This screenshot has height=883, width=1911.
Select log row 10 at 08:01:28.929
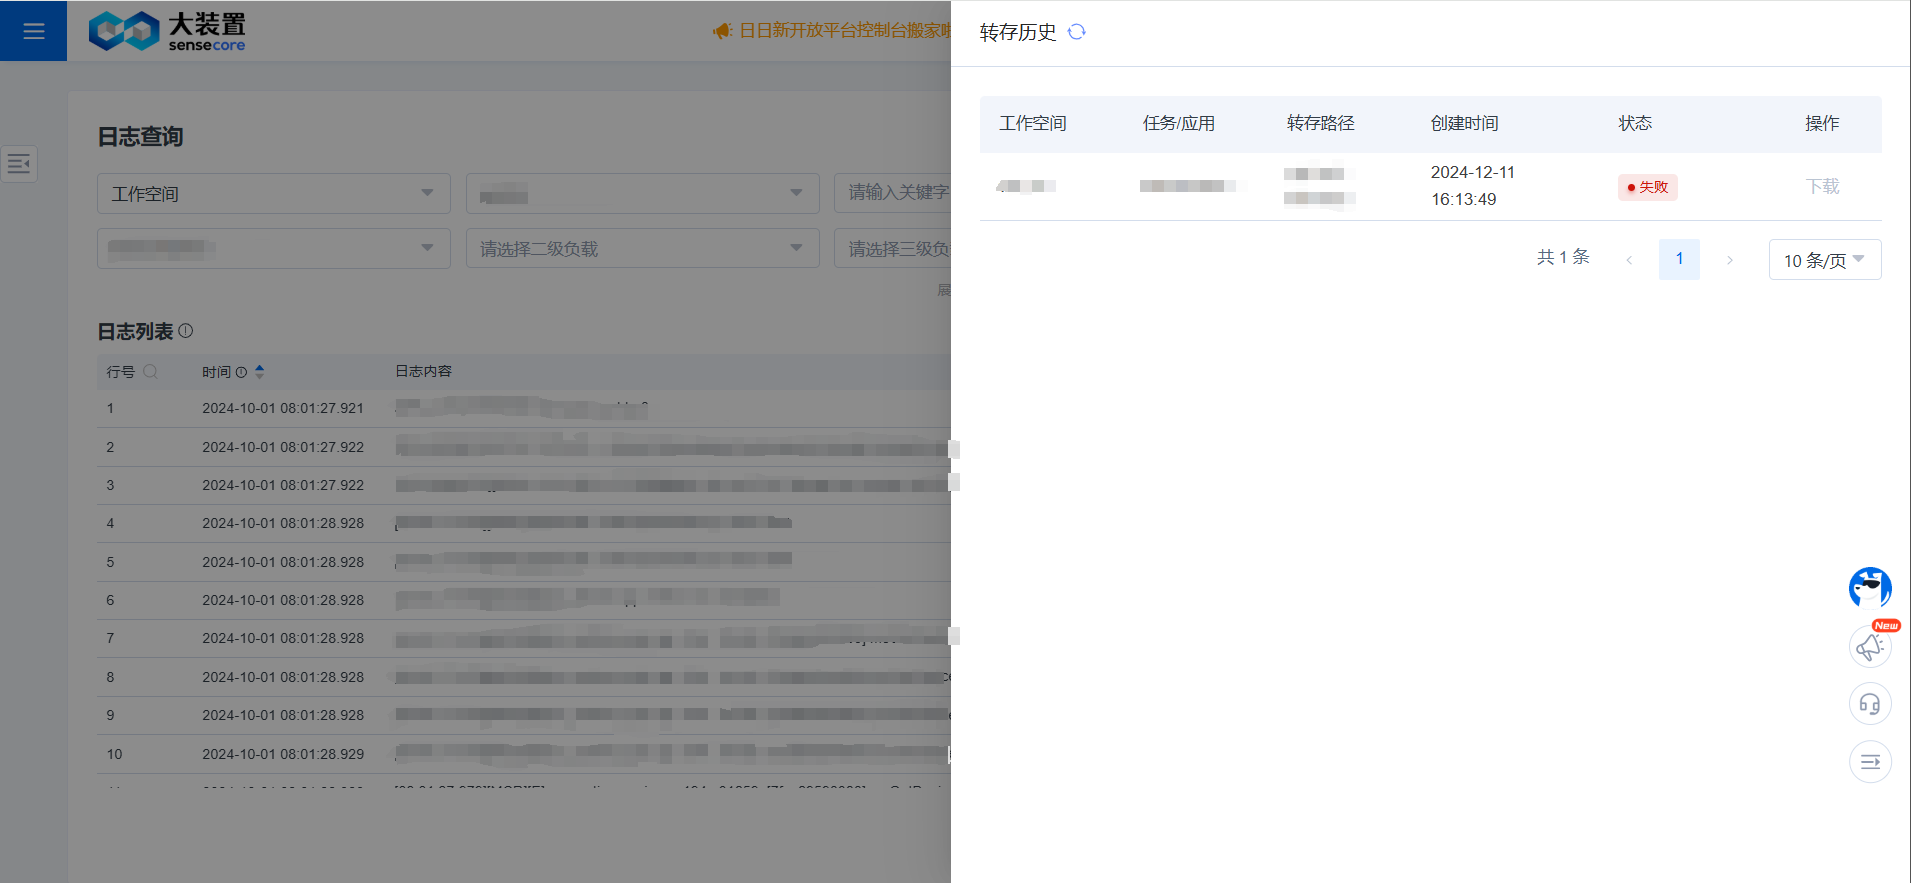[524, 754]
